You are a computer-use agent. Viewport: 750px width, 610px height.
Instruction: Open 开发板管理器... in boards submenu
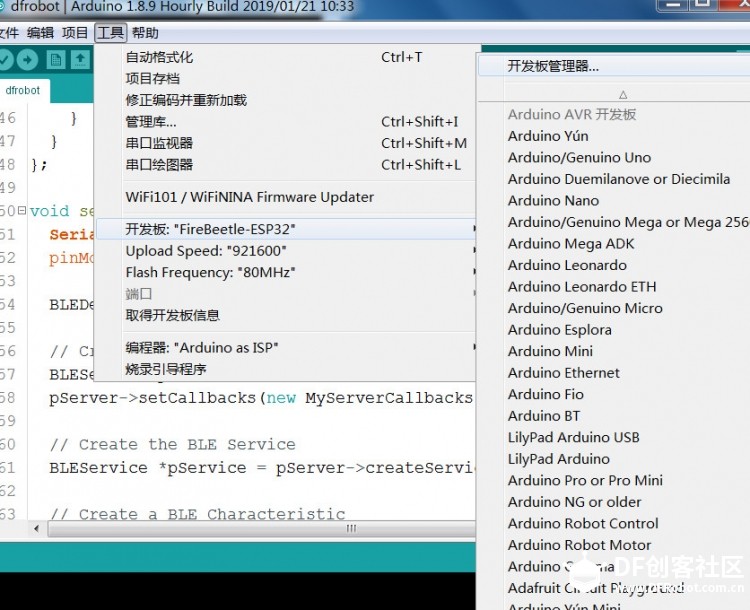[614, 66]
